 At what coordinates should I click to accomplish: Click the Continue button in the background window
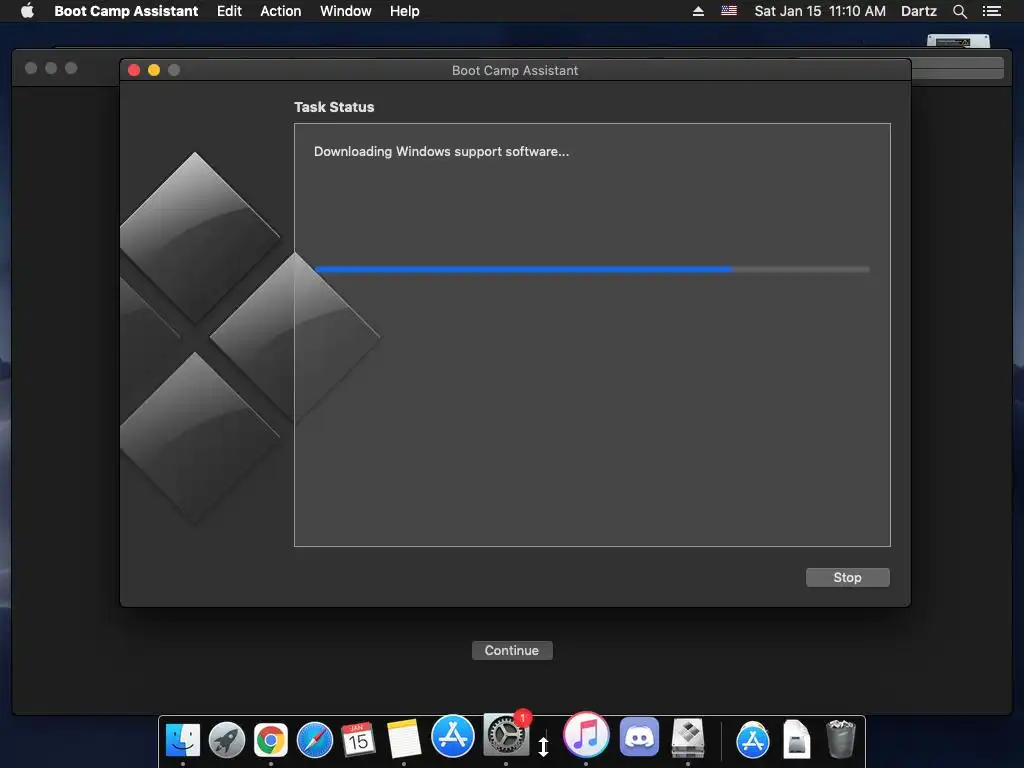[x=512, y=650]
